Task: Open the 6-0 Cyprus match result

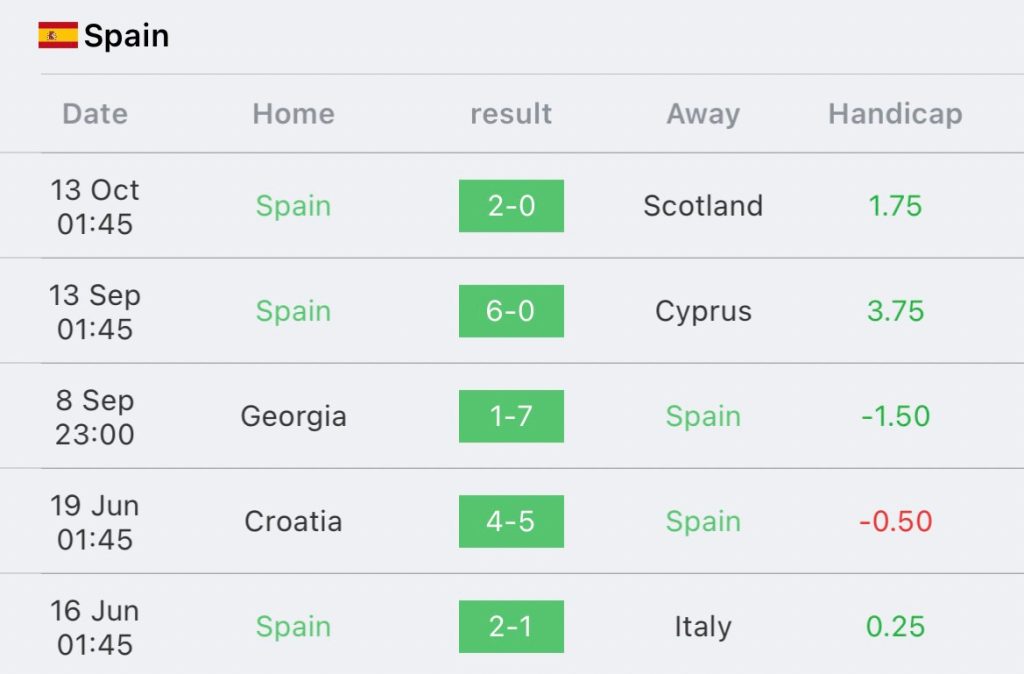Action: pyautogui.click(x=511, y=311)
